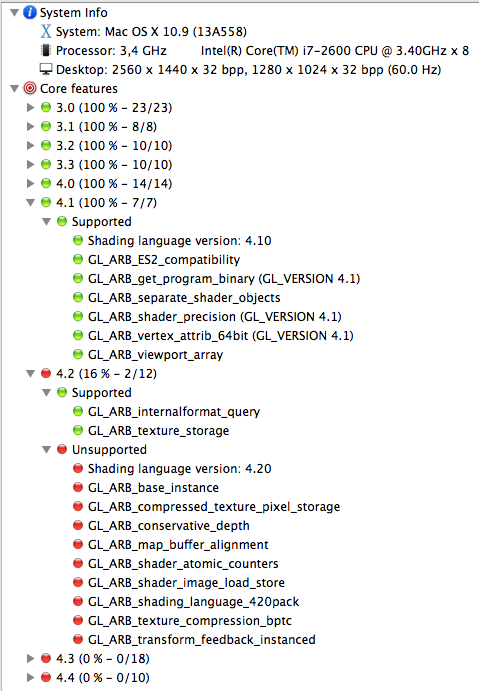Expand the 3.0 (100 % - 23/23) node

pyautogui.click(x=30, y=108)
